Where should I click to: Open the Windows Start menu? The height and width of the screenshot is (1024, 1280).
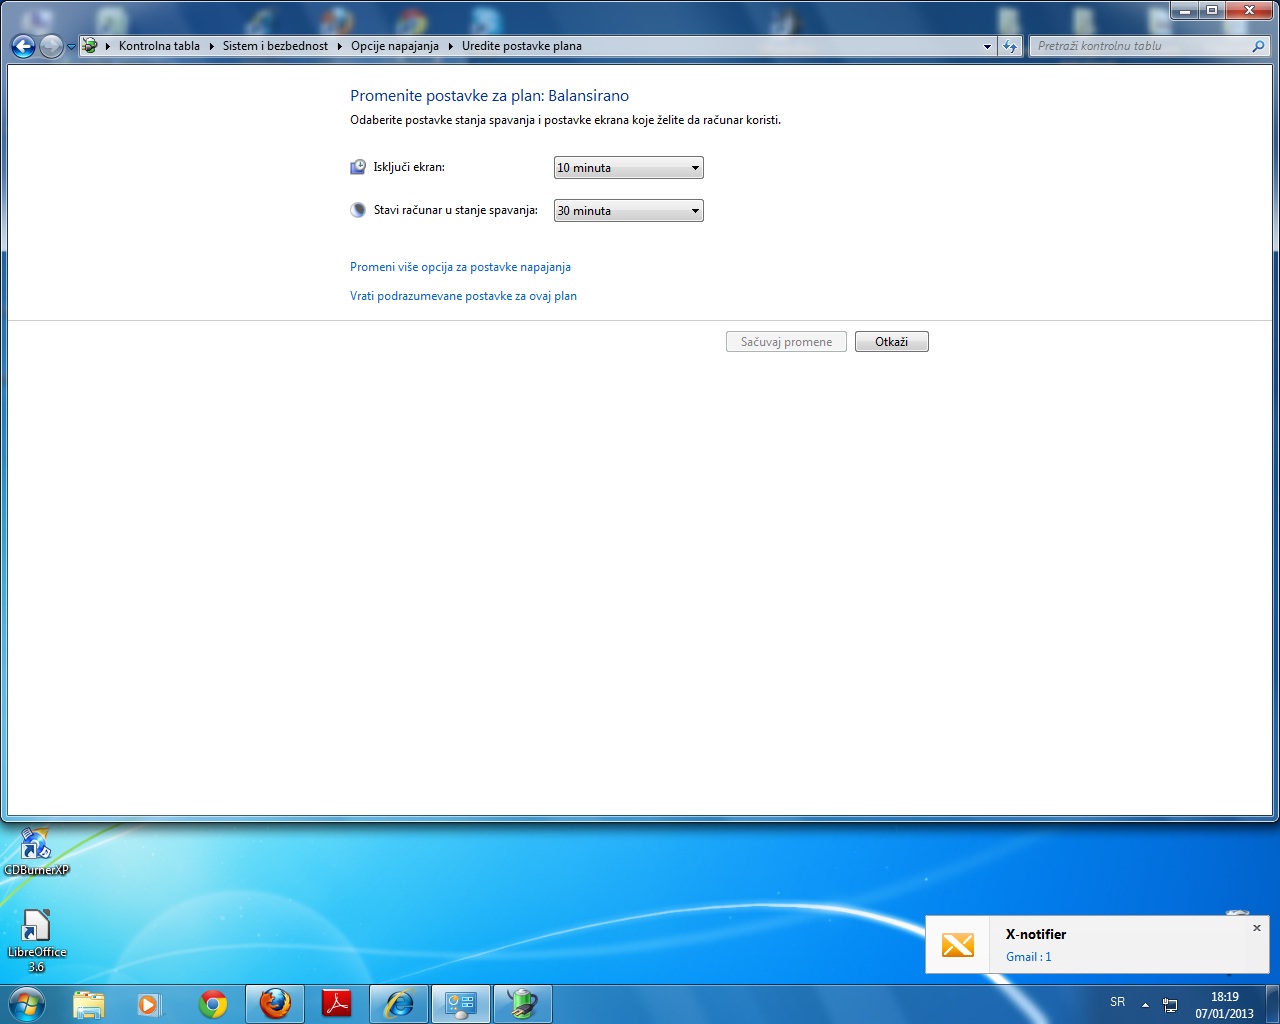pyautogui.click(x=27, y=1004)
